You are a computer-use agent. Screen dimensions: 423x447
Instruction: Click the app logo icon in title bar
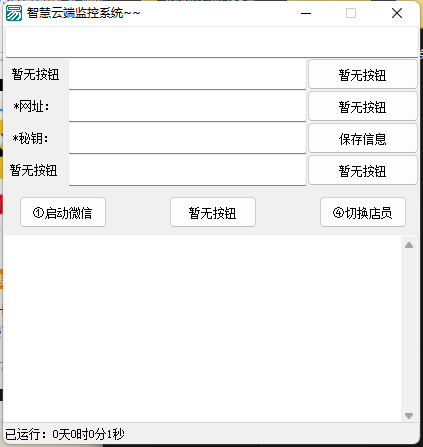pyautogui.click(x=14, y=13)
